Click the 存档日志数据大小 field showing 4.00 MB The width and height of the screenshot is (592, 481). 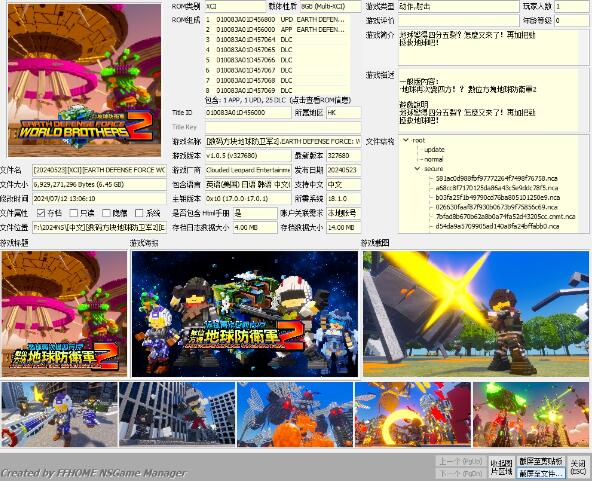pos(255,227)
